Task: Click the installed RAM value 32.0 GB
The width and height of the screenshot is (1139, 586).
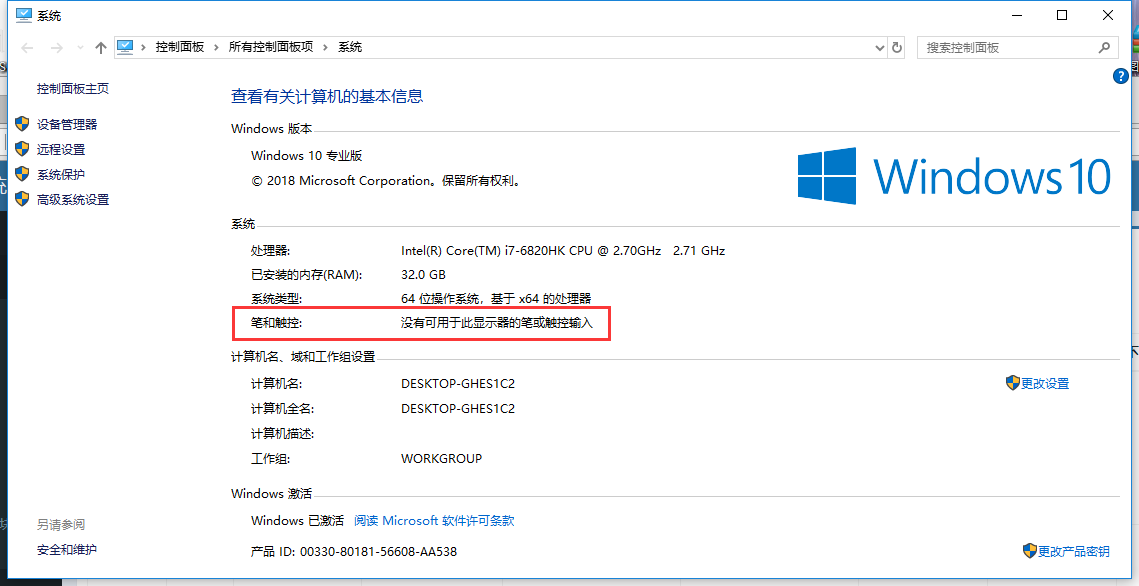Action: pyautogui.click(x=423, y=275)
